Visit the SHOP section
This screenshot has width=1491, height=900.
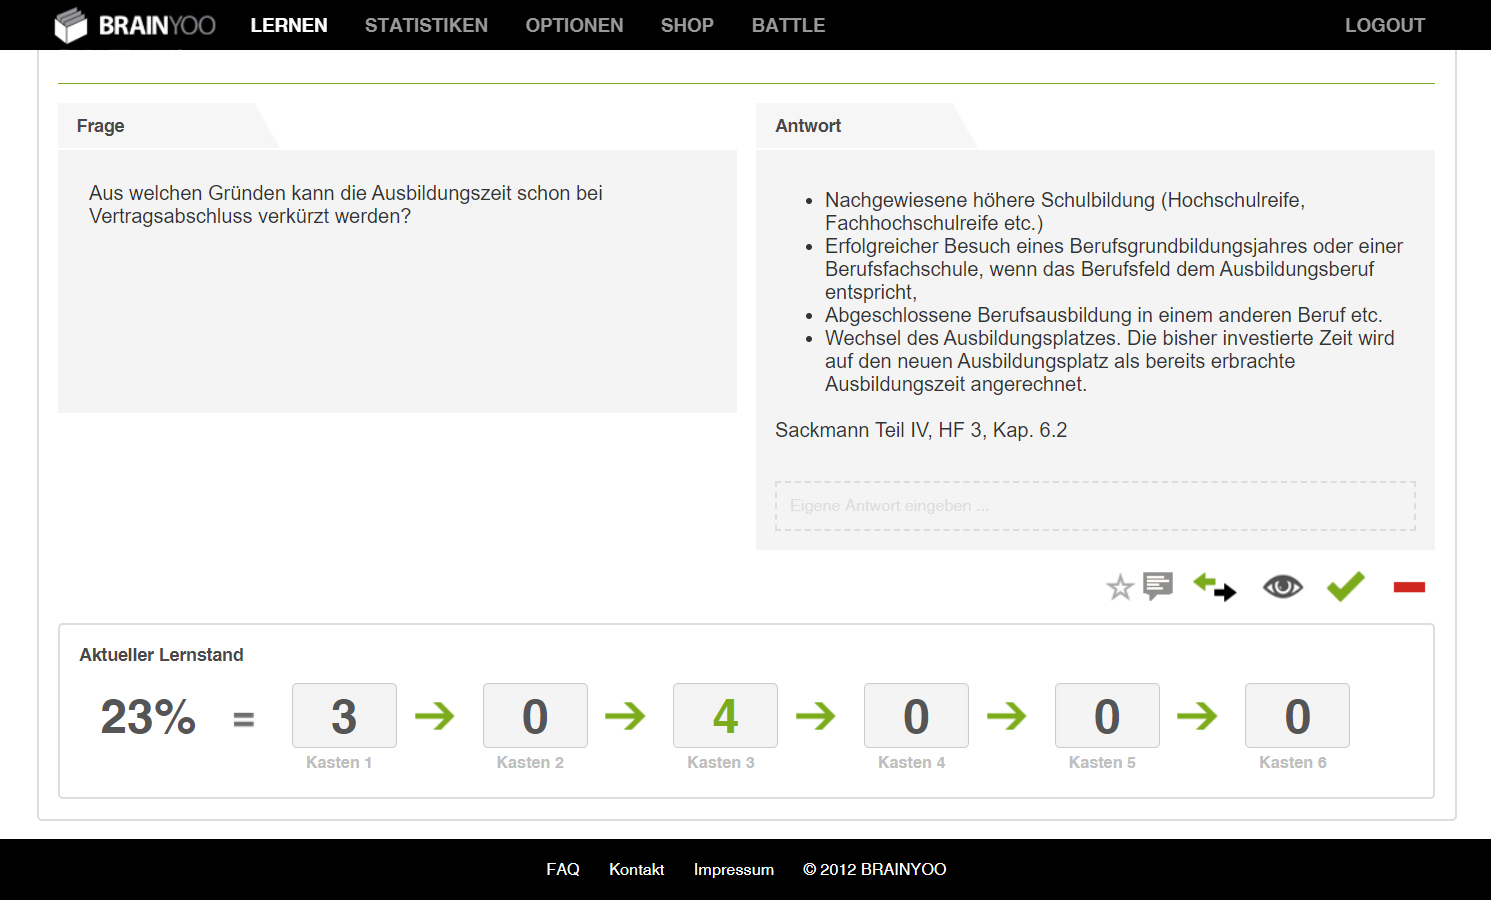tap(687, 25)
